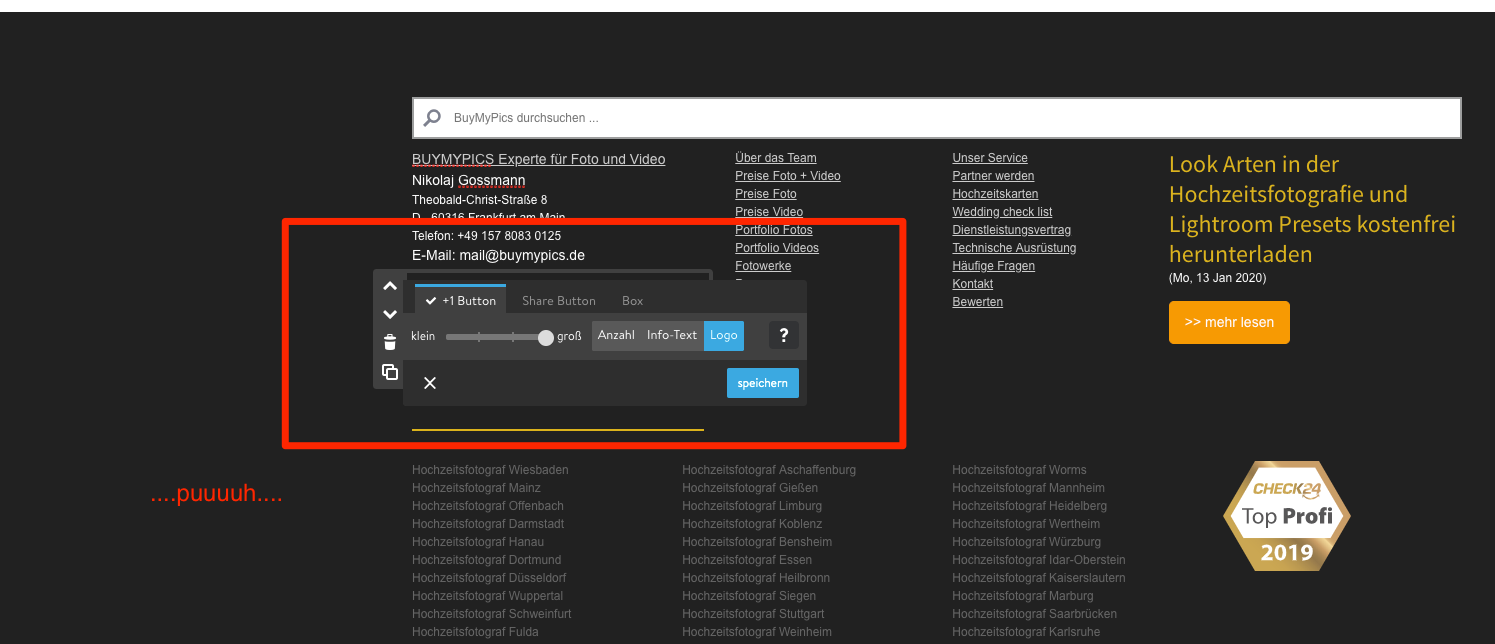This screenshot has width=1495, height=644.
Task: Open the Dienstleistungsvertrag link
Action: [x=1011, y=230]
